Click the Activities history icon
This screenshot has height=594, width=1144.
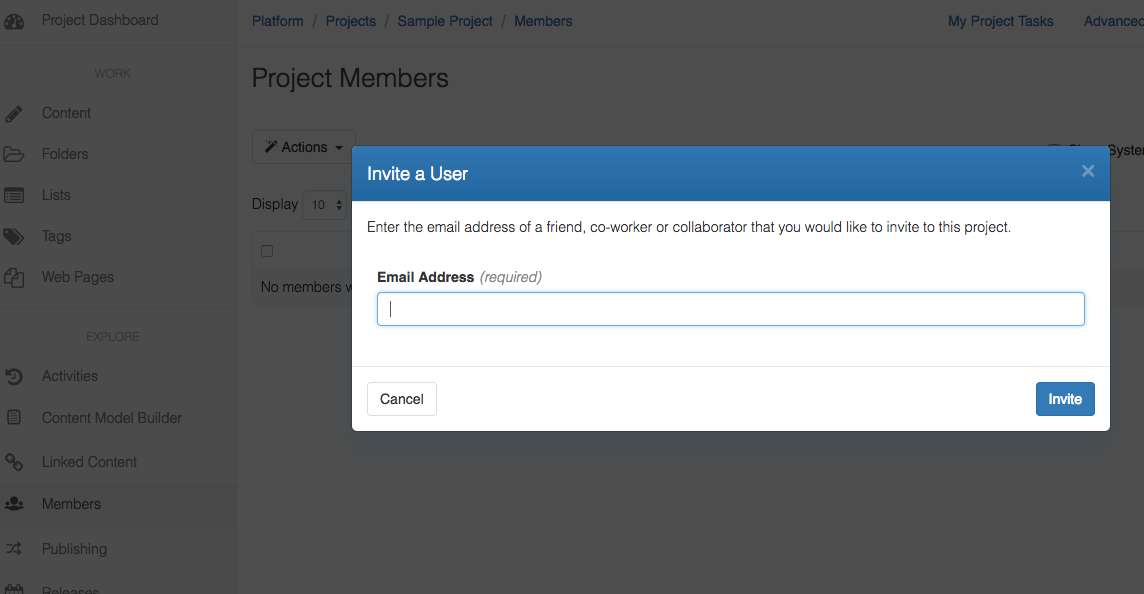pos(14,377)
